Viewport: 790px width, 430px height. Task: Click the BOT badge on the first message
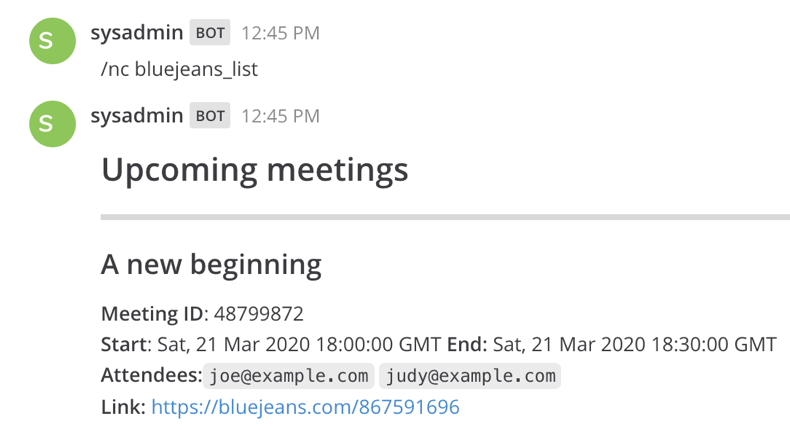[x=210, y=33]
